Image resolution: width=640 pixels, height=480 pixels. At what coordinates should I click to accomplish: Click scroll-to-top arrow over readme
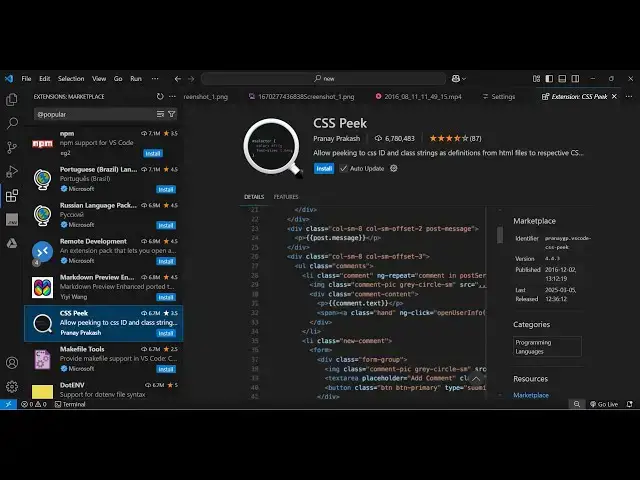(476, 379)
